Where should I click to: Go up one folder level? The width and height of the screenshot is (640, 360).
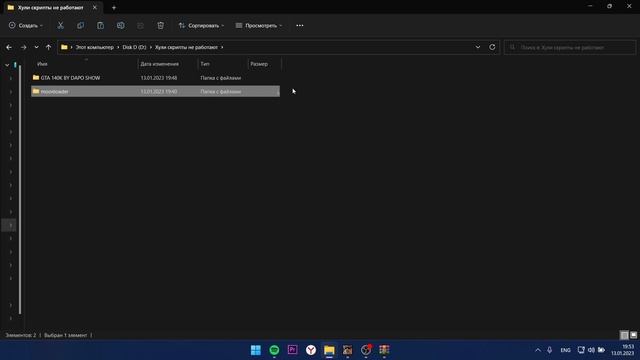pos(48,47)
